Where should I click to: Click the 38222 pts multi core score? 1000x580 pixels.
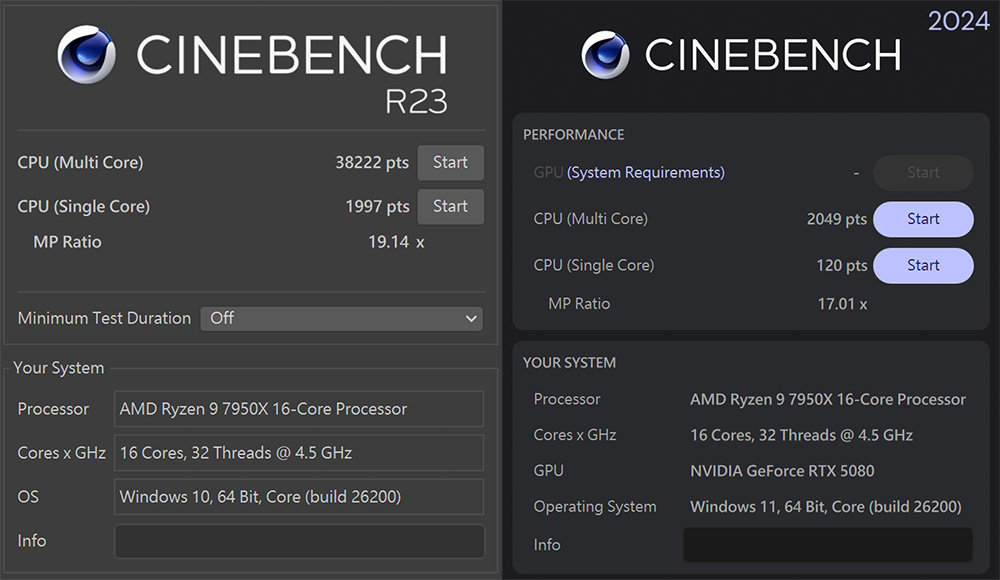372,163
